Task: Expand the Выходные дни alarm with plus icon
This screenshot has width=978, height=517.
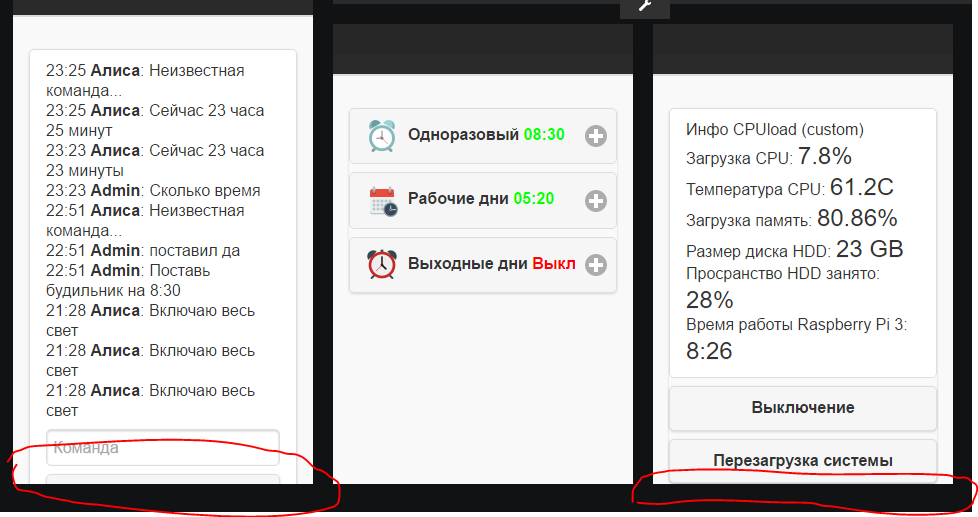Action: (596, 264)
